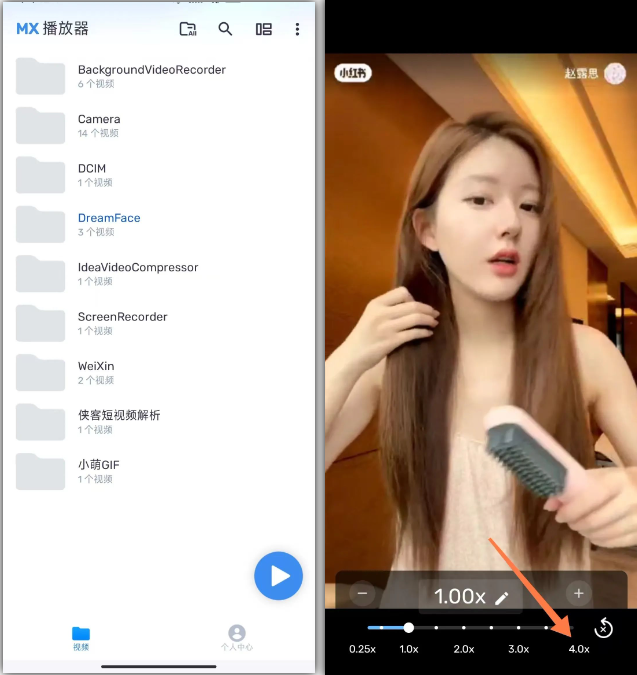Click the 1.0x speed label

click(408, 649)
